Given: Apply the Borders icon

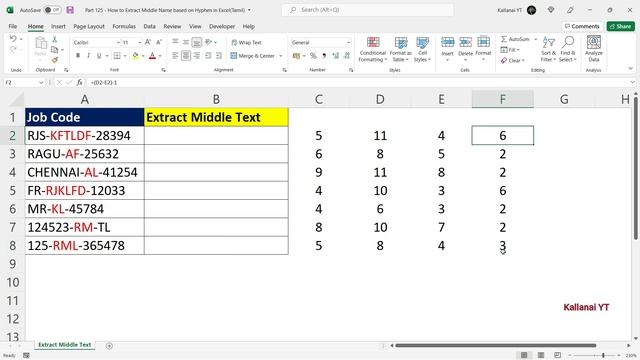Looking at the screenshot, I should tap(117, 56).
